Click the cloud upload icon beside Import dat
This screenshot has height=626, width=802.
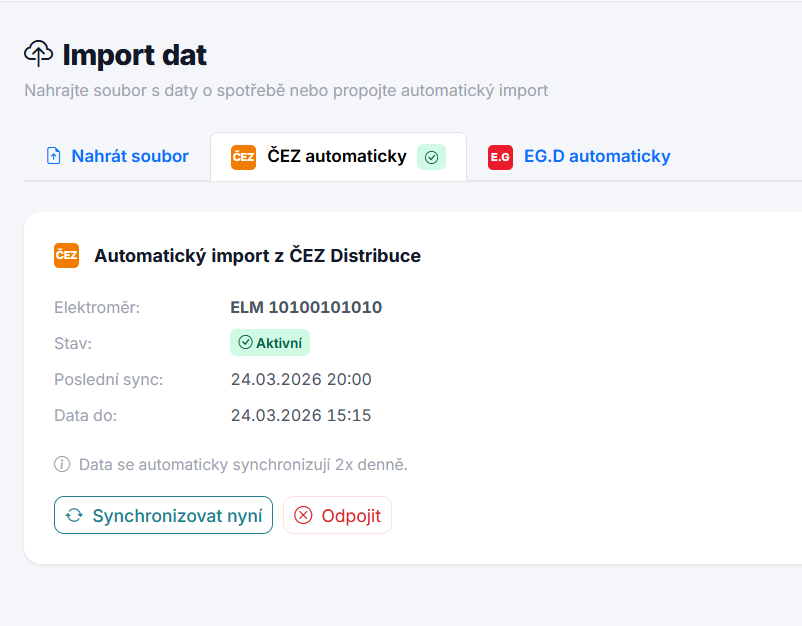click(38, 53)
